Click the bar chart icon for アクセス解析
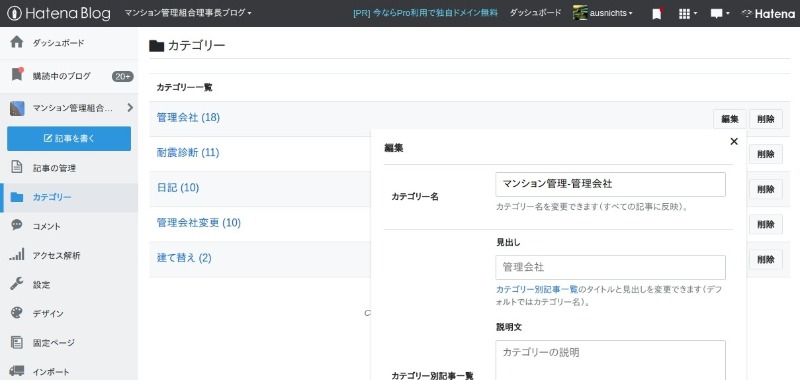This screenshot has height=380, width=800. pyautogui.click(x=17, y=254)
